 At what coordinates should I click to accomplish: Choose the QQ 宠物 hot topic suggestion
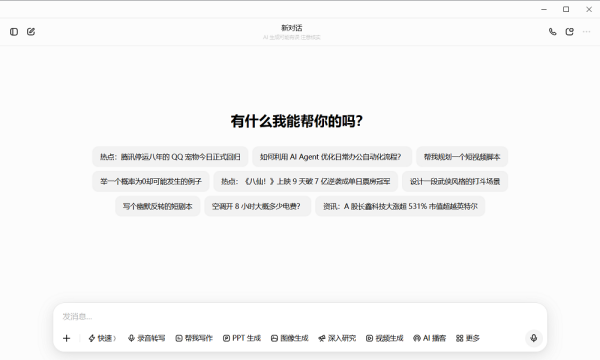pyautogui.click(x=170, y=157)
